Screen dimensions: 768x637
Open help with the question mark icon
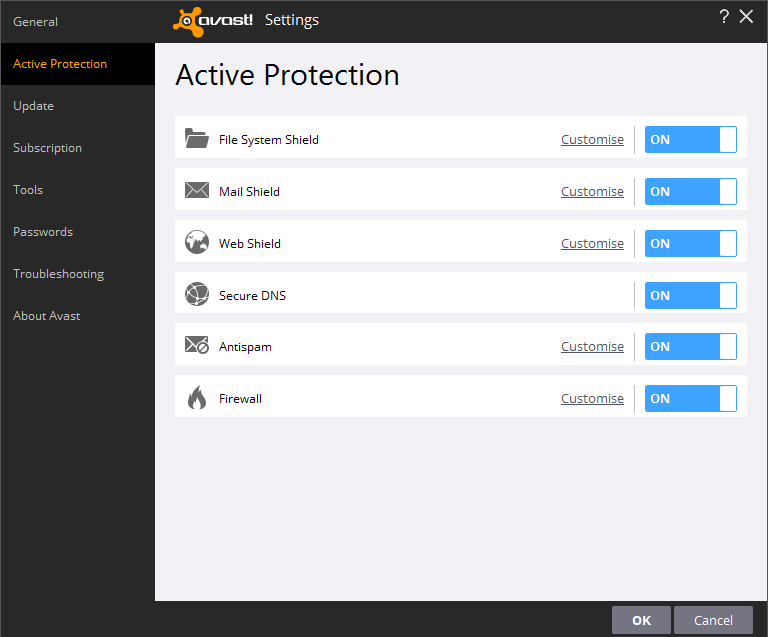(724, 17)
